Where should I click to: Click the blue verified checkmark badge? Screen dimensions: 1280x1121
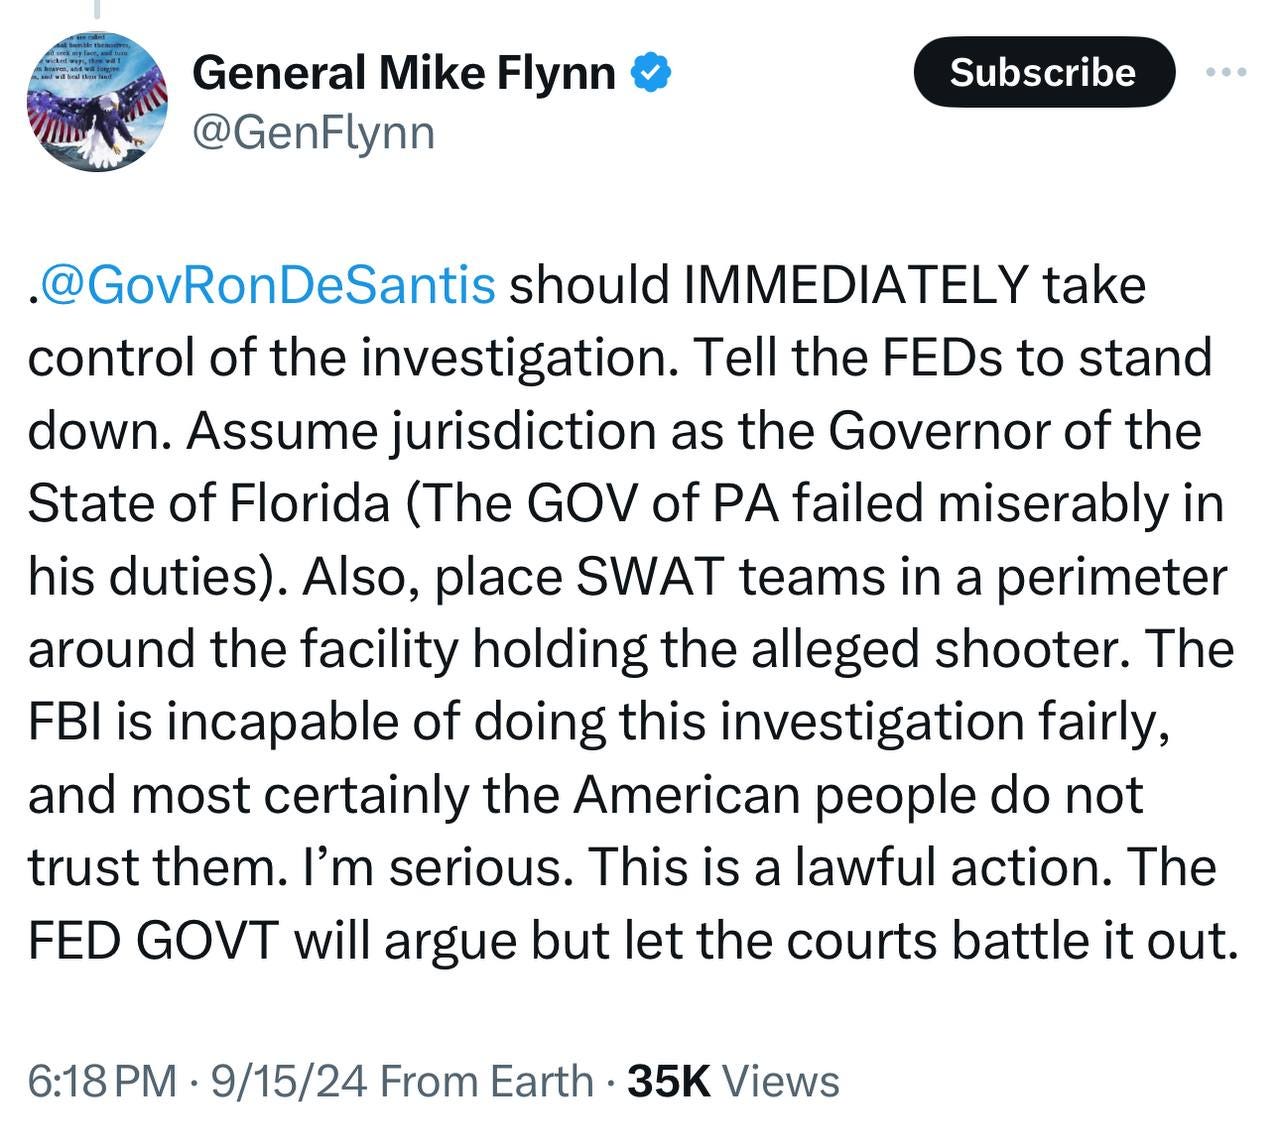click(651, 73)
